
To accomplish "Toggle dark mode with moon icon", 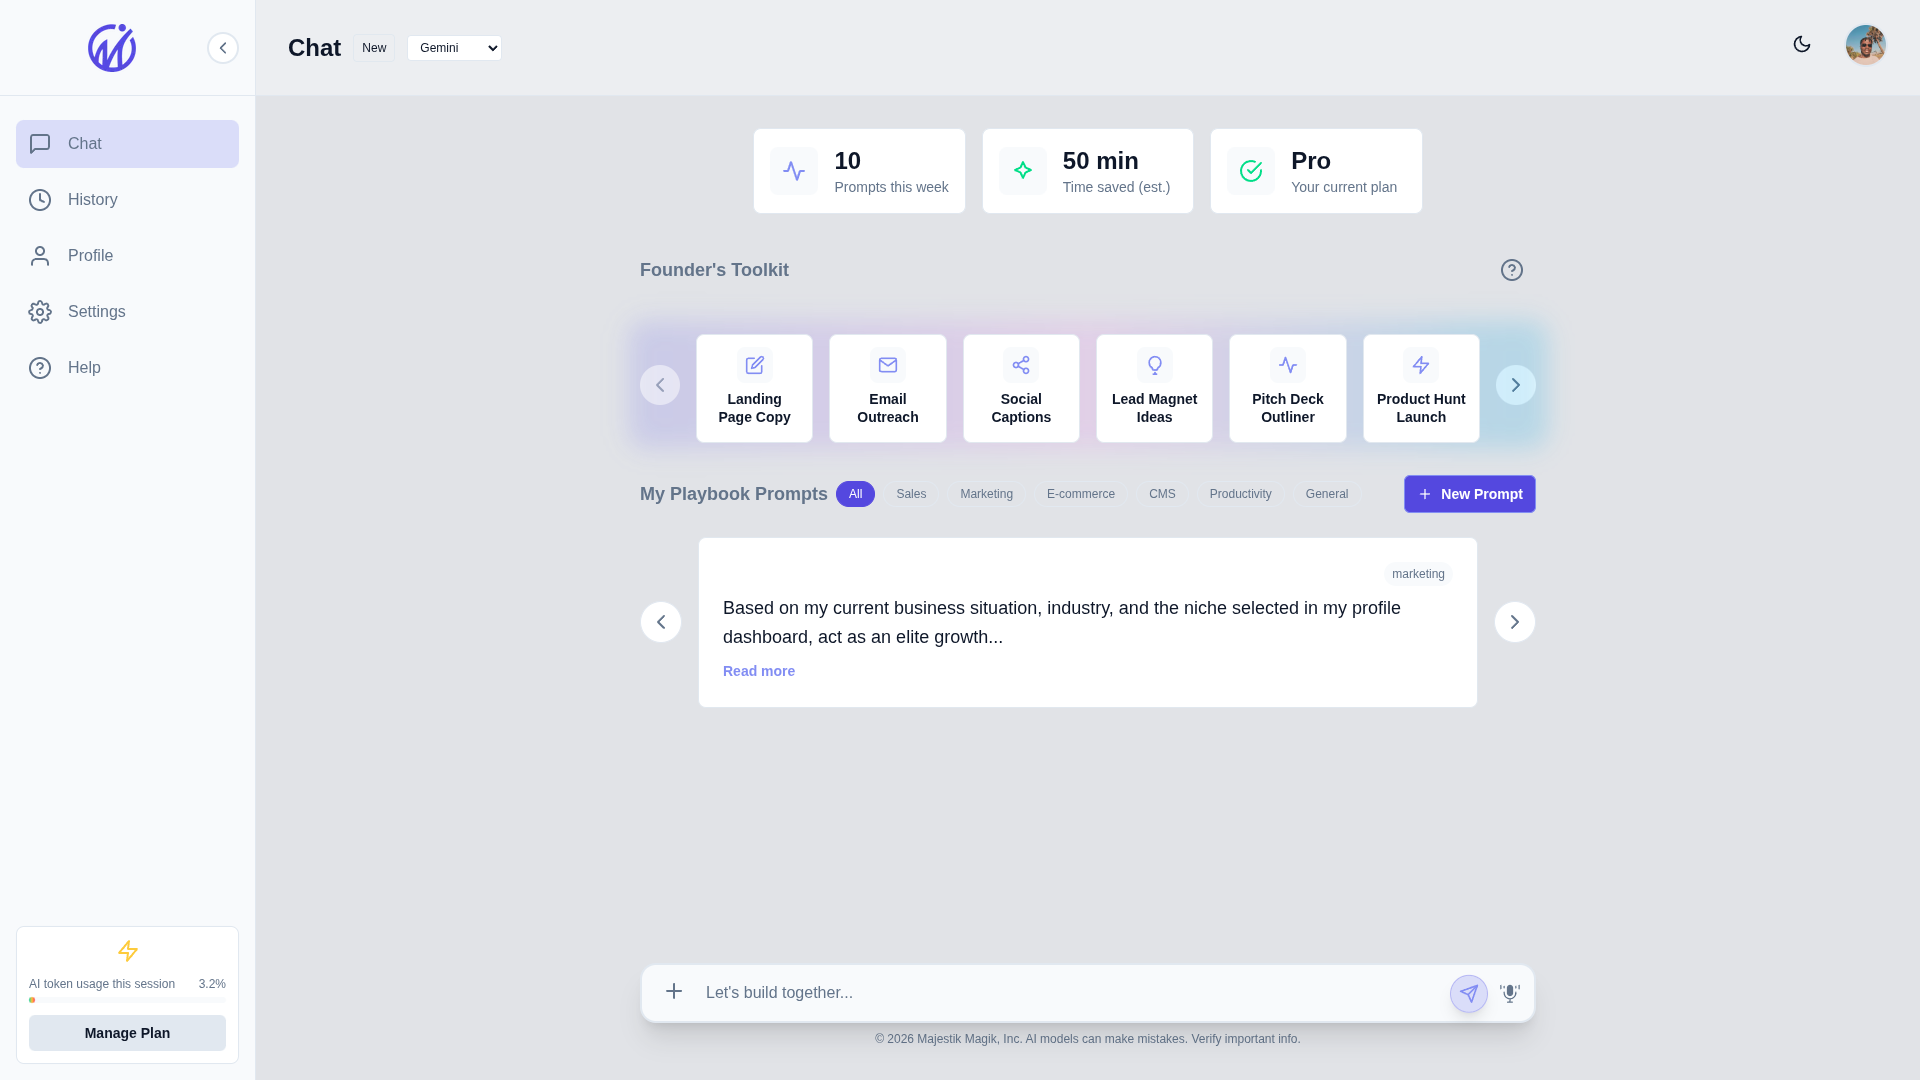I will pos(1802,44).
